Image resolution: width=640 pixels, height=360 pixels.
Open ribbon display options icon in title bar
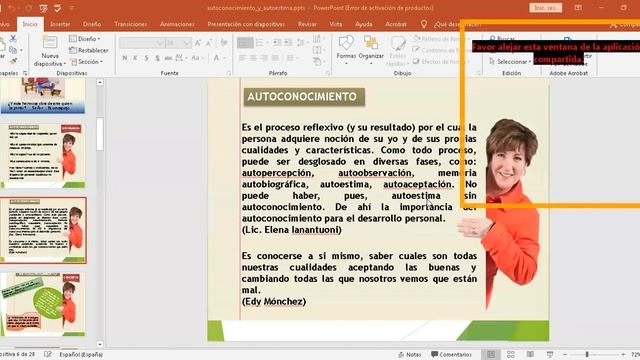(x=578, y=8)
